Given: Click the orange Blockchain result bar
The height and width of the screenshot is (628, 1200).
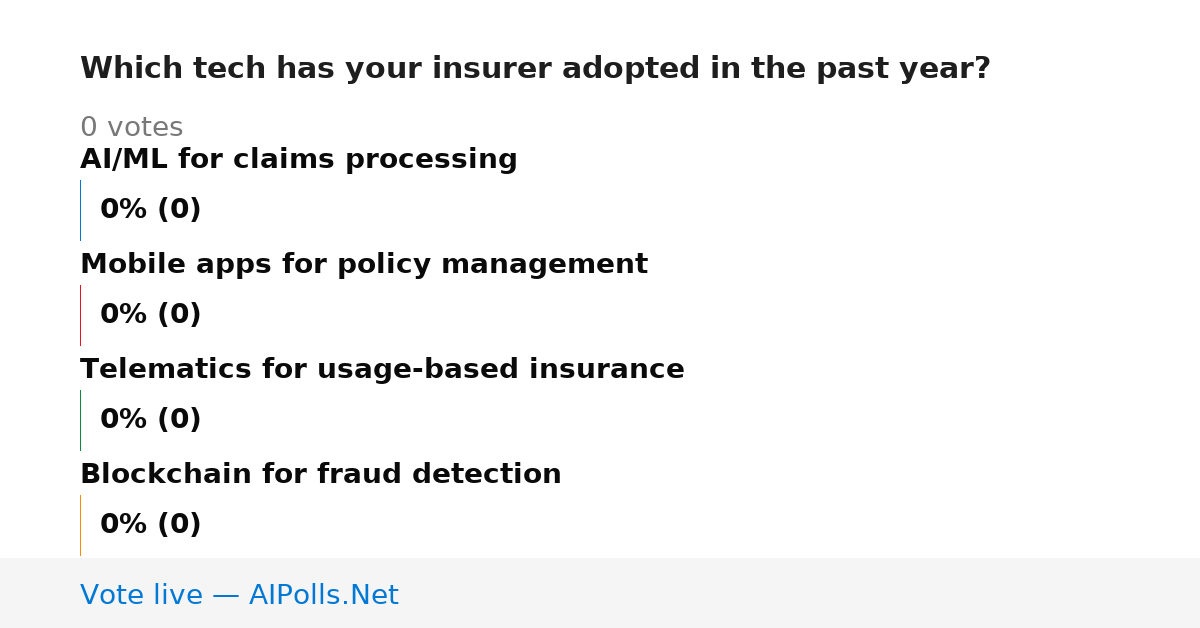Looking at the screenshot, I should click(80, 525).
